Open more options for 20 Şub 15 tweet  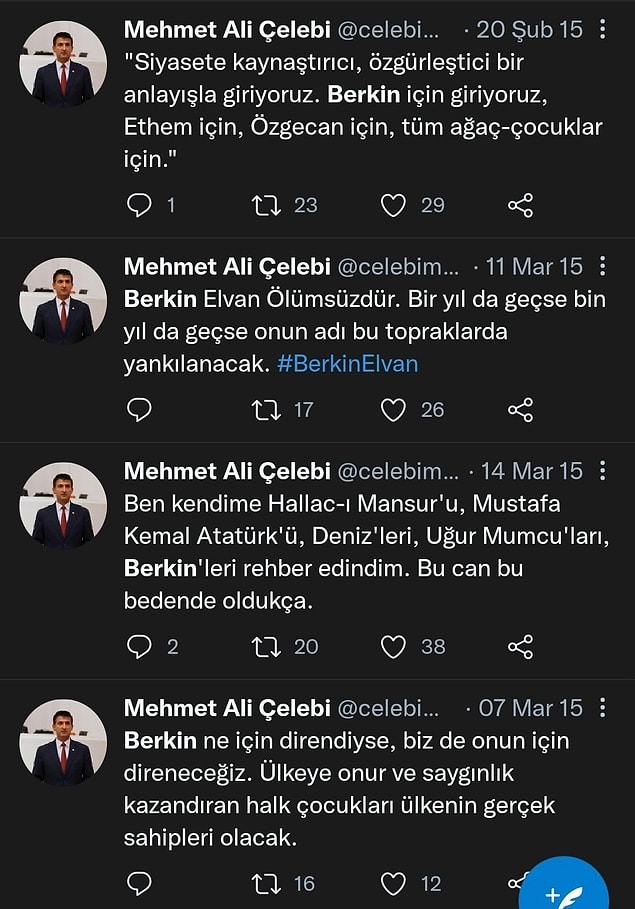(603, 29)
